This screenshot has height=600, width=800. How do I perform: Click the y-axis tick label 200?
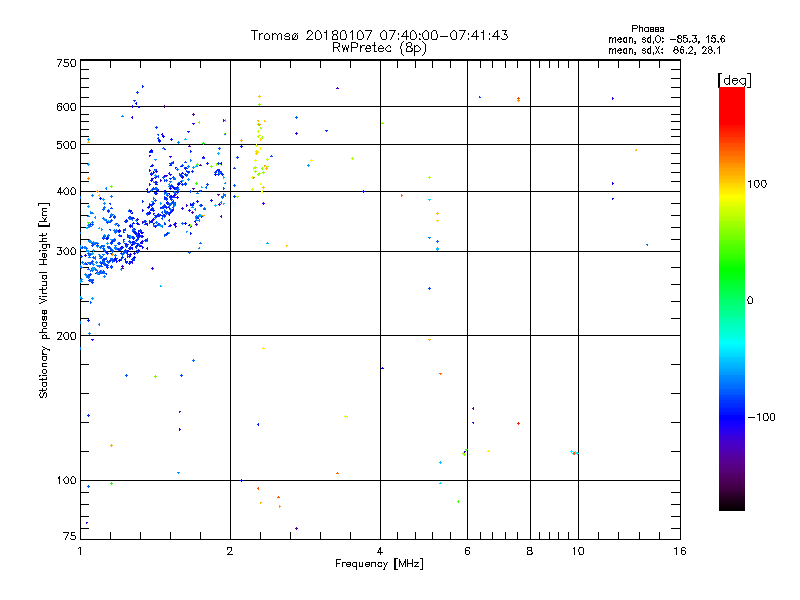click(66, 336)
